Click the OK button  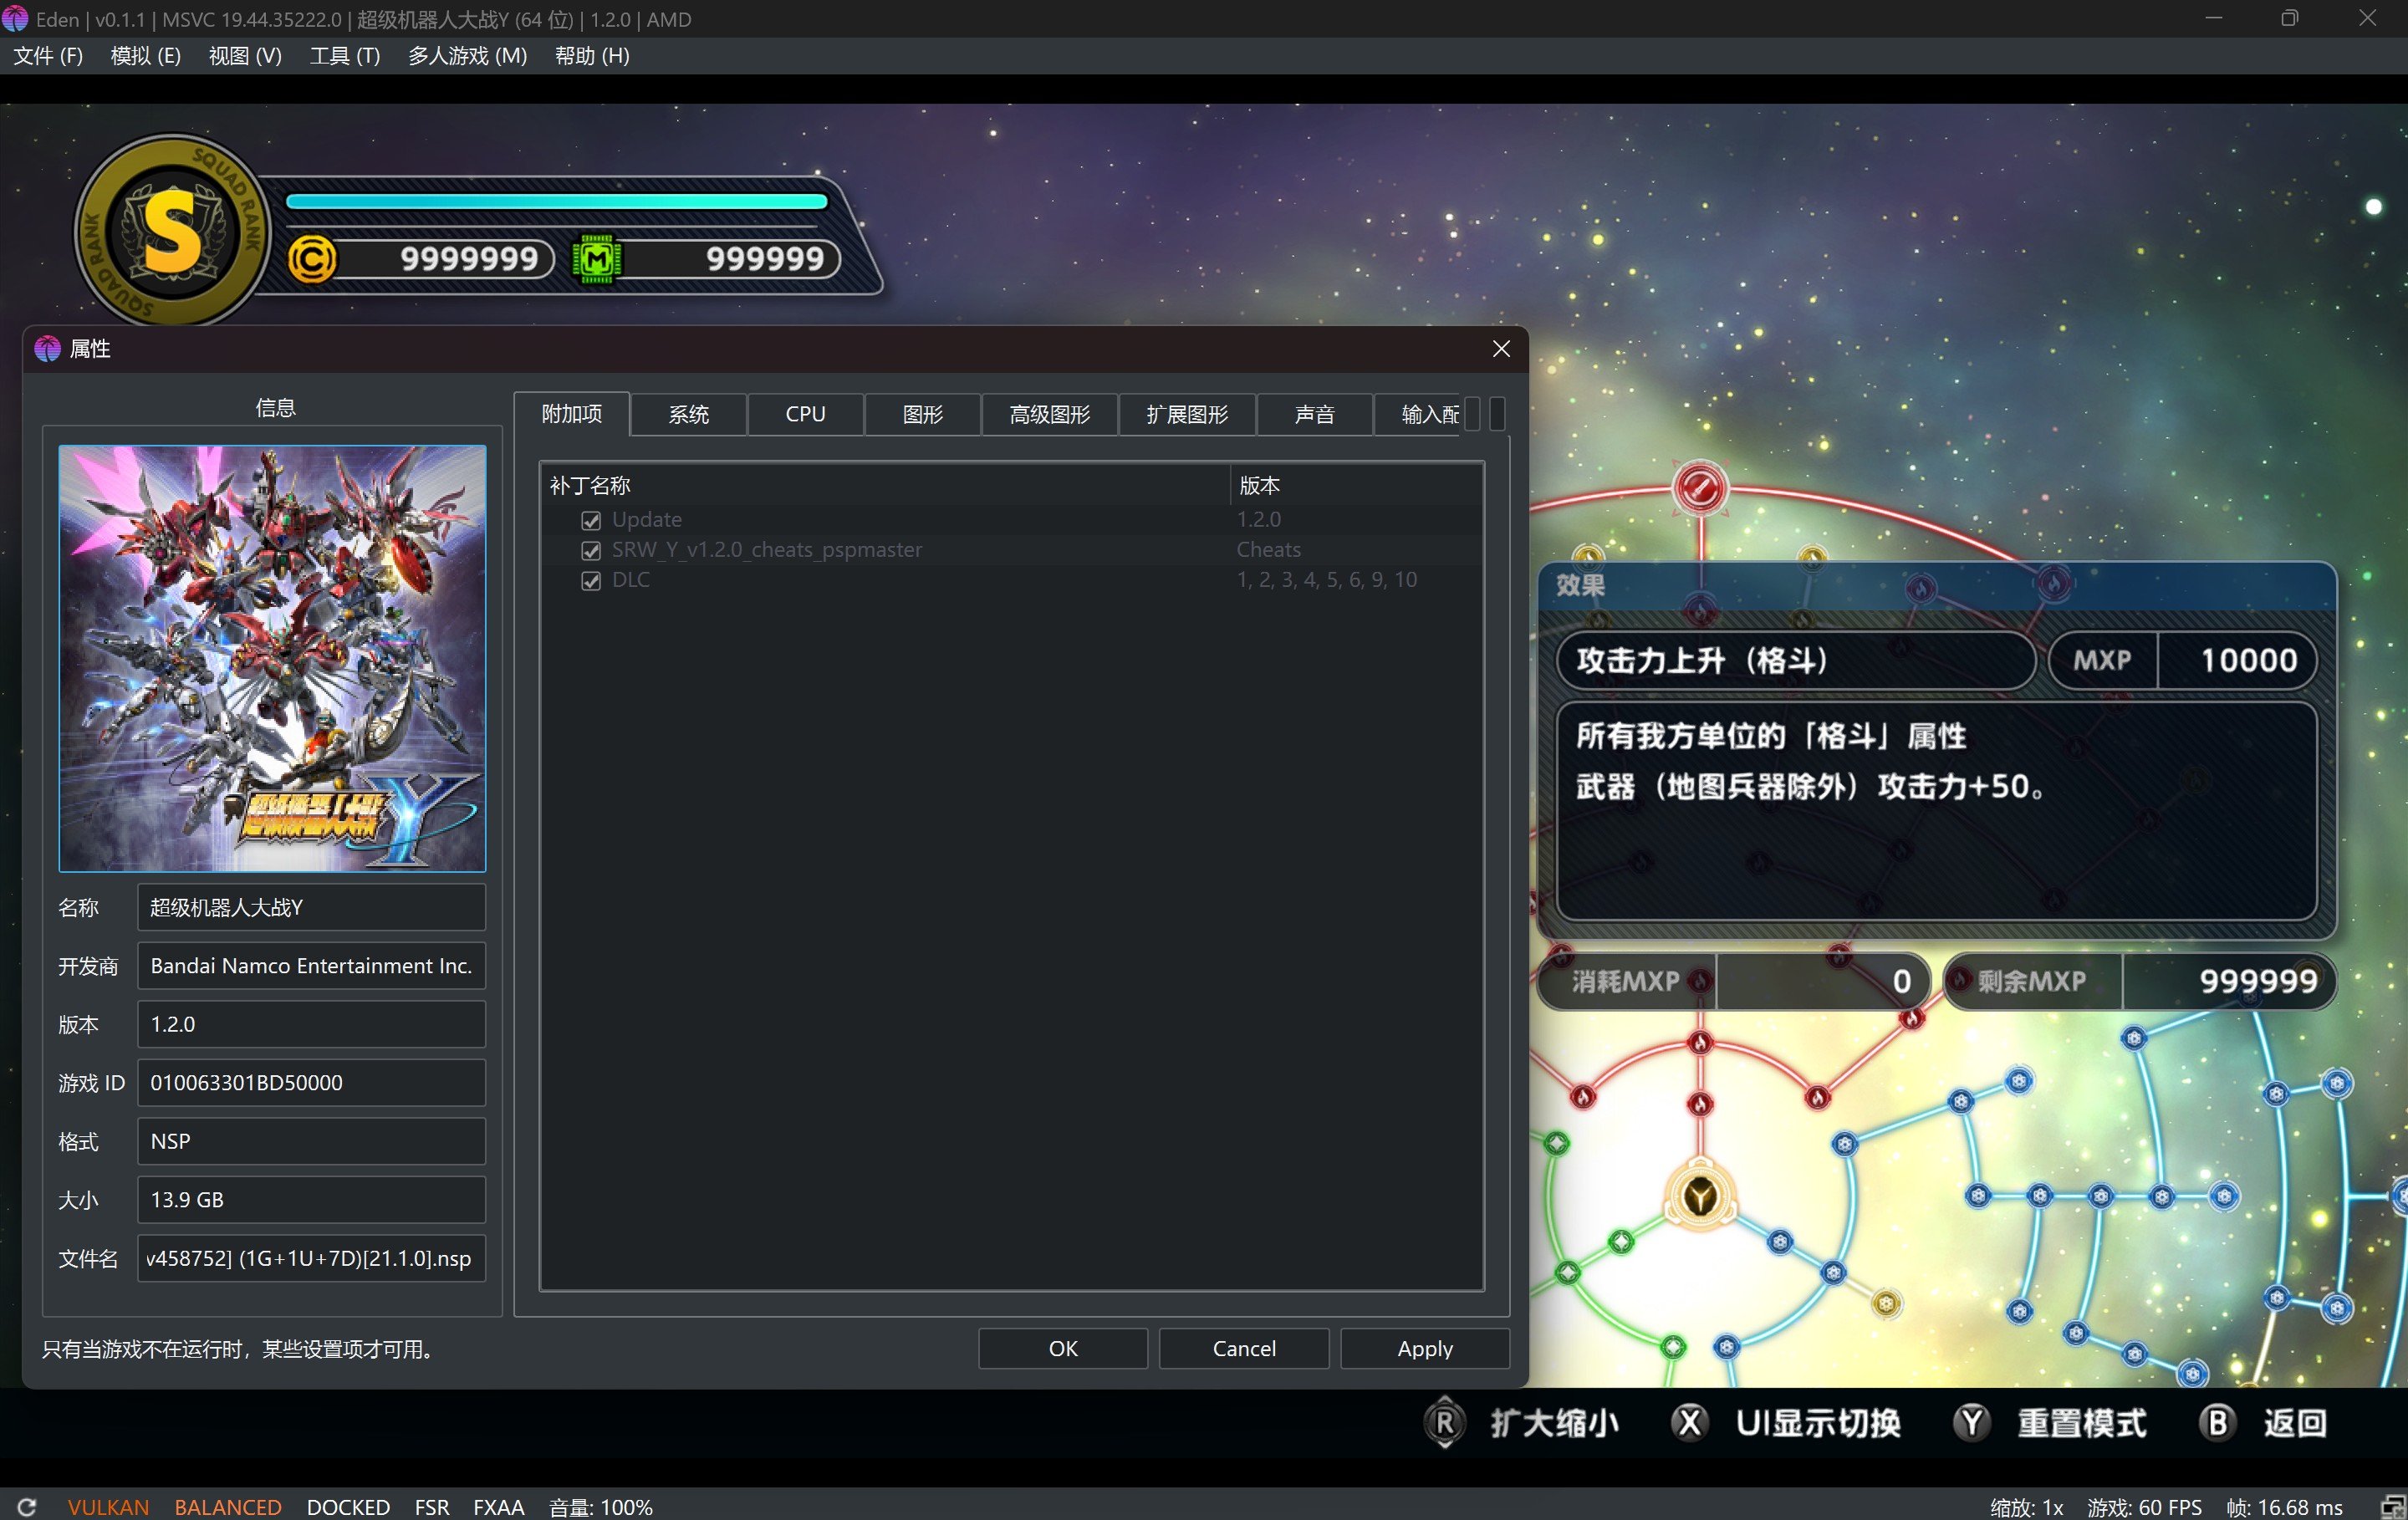pyautogui.click(x=1063, y=1348)
